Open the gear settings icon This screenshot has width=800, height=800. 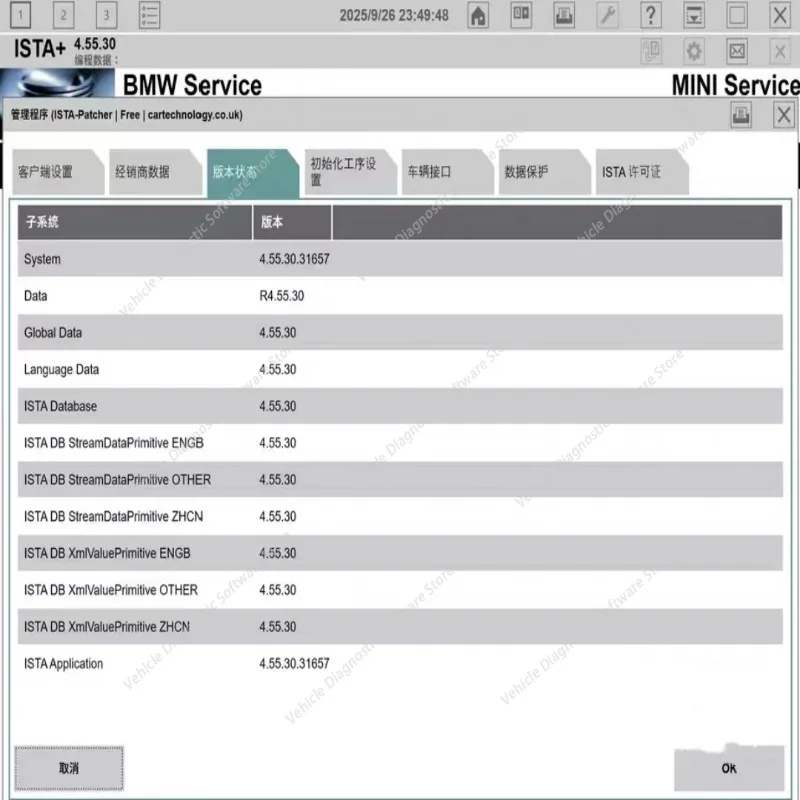pos(694,51)
